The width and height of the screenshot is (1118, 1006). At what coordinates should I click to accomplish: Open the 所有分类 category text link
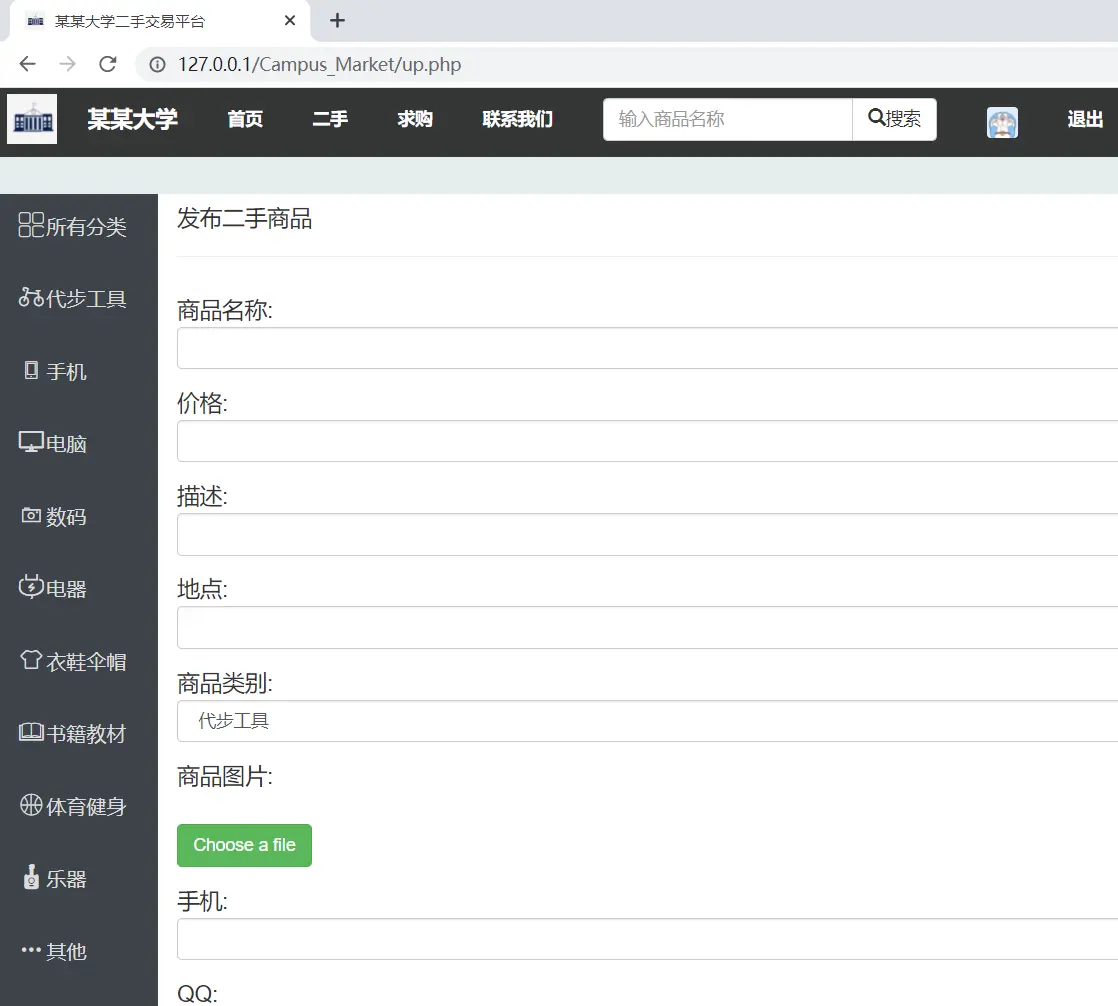[86, 227]
